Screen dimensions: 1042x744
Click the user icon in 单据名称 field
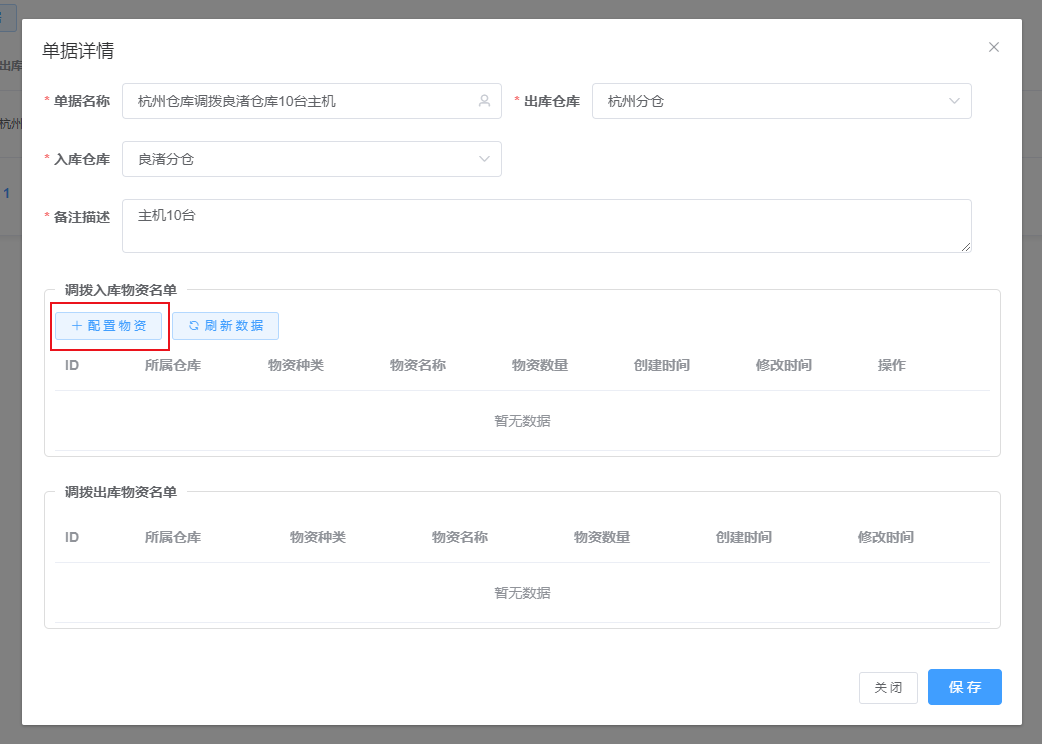tap(484, 101)
